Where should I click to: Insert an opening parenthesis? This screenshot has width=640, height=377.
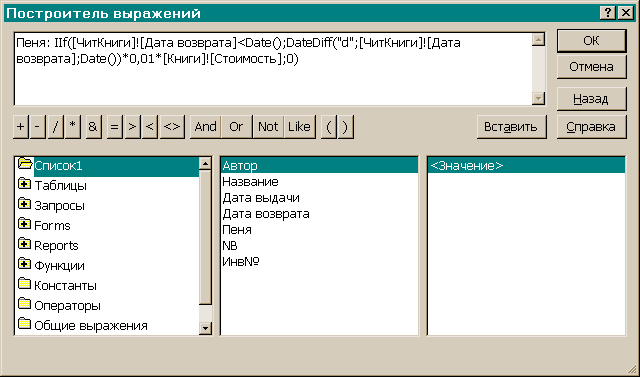(x=329, y=127)
